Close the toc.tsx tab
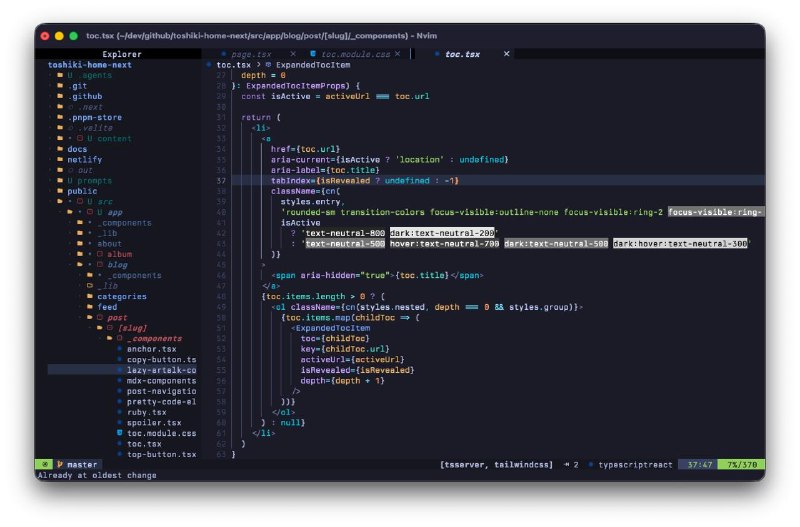This screenshot has height=527, width=800. 507,54
